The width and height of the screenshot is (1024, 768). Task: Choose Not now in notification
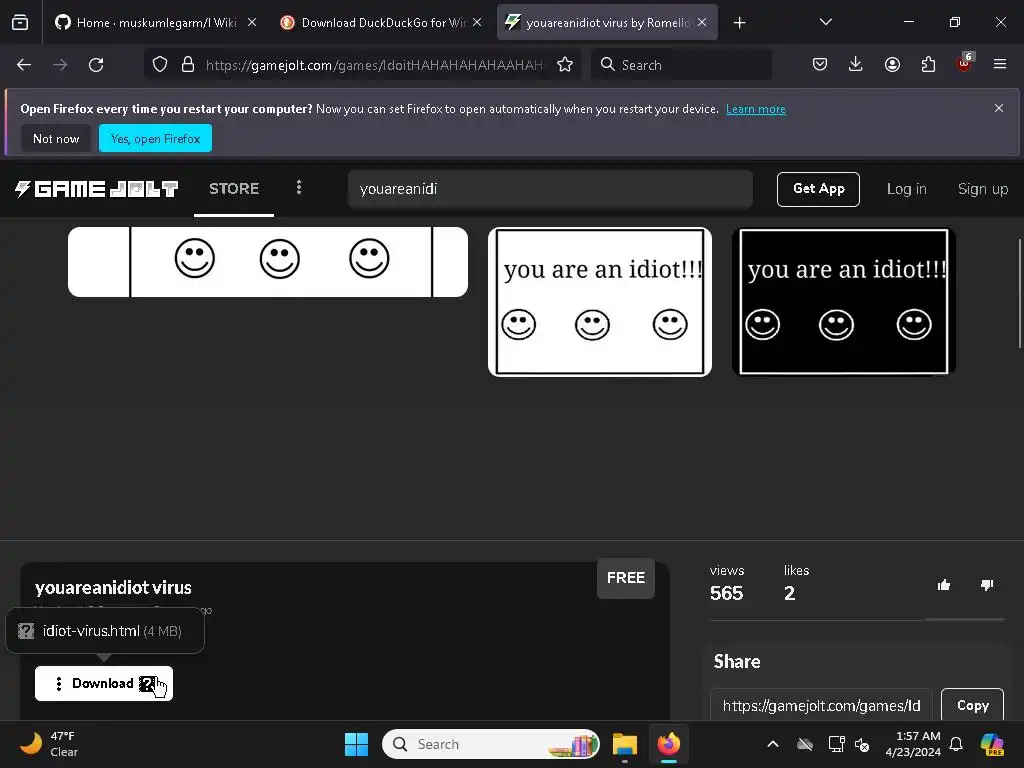56,138
